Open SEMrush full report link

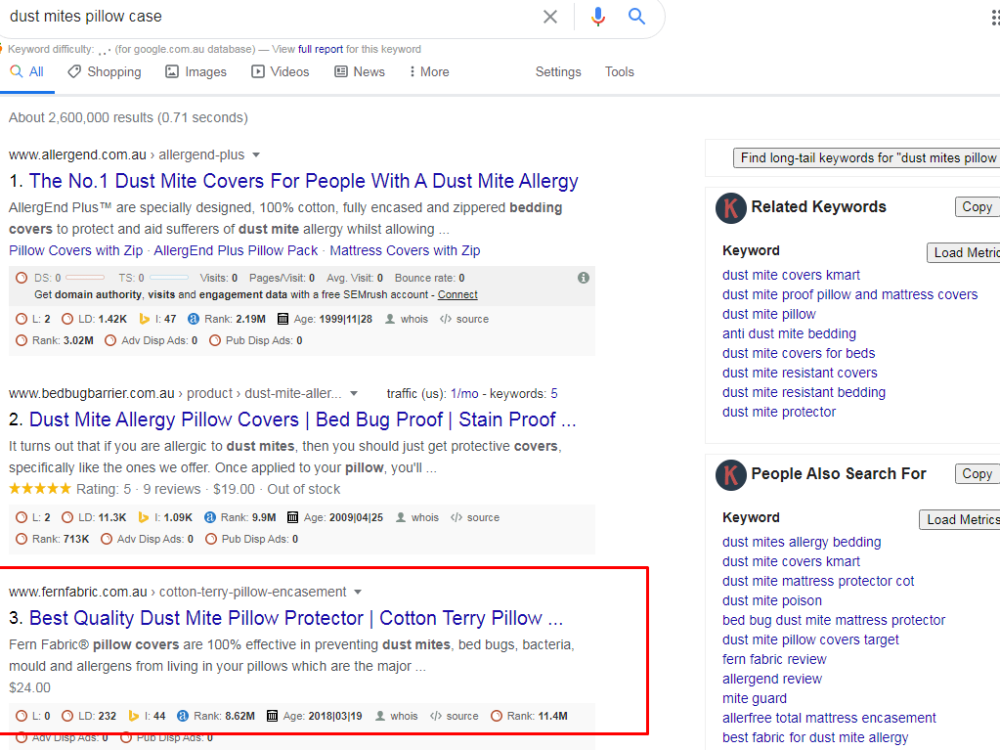coord(320,49)
